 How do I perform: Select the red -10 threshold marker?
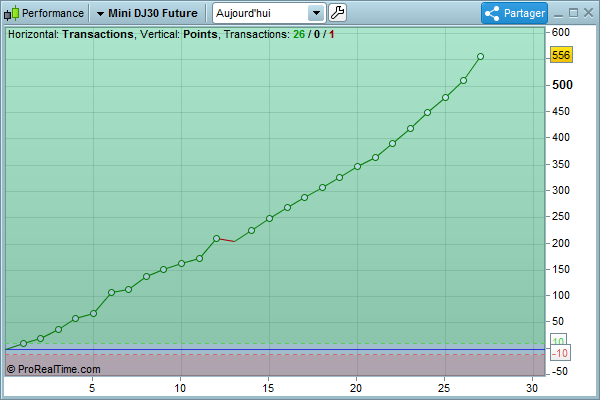561,353
